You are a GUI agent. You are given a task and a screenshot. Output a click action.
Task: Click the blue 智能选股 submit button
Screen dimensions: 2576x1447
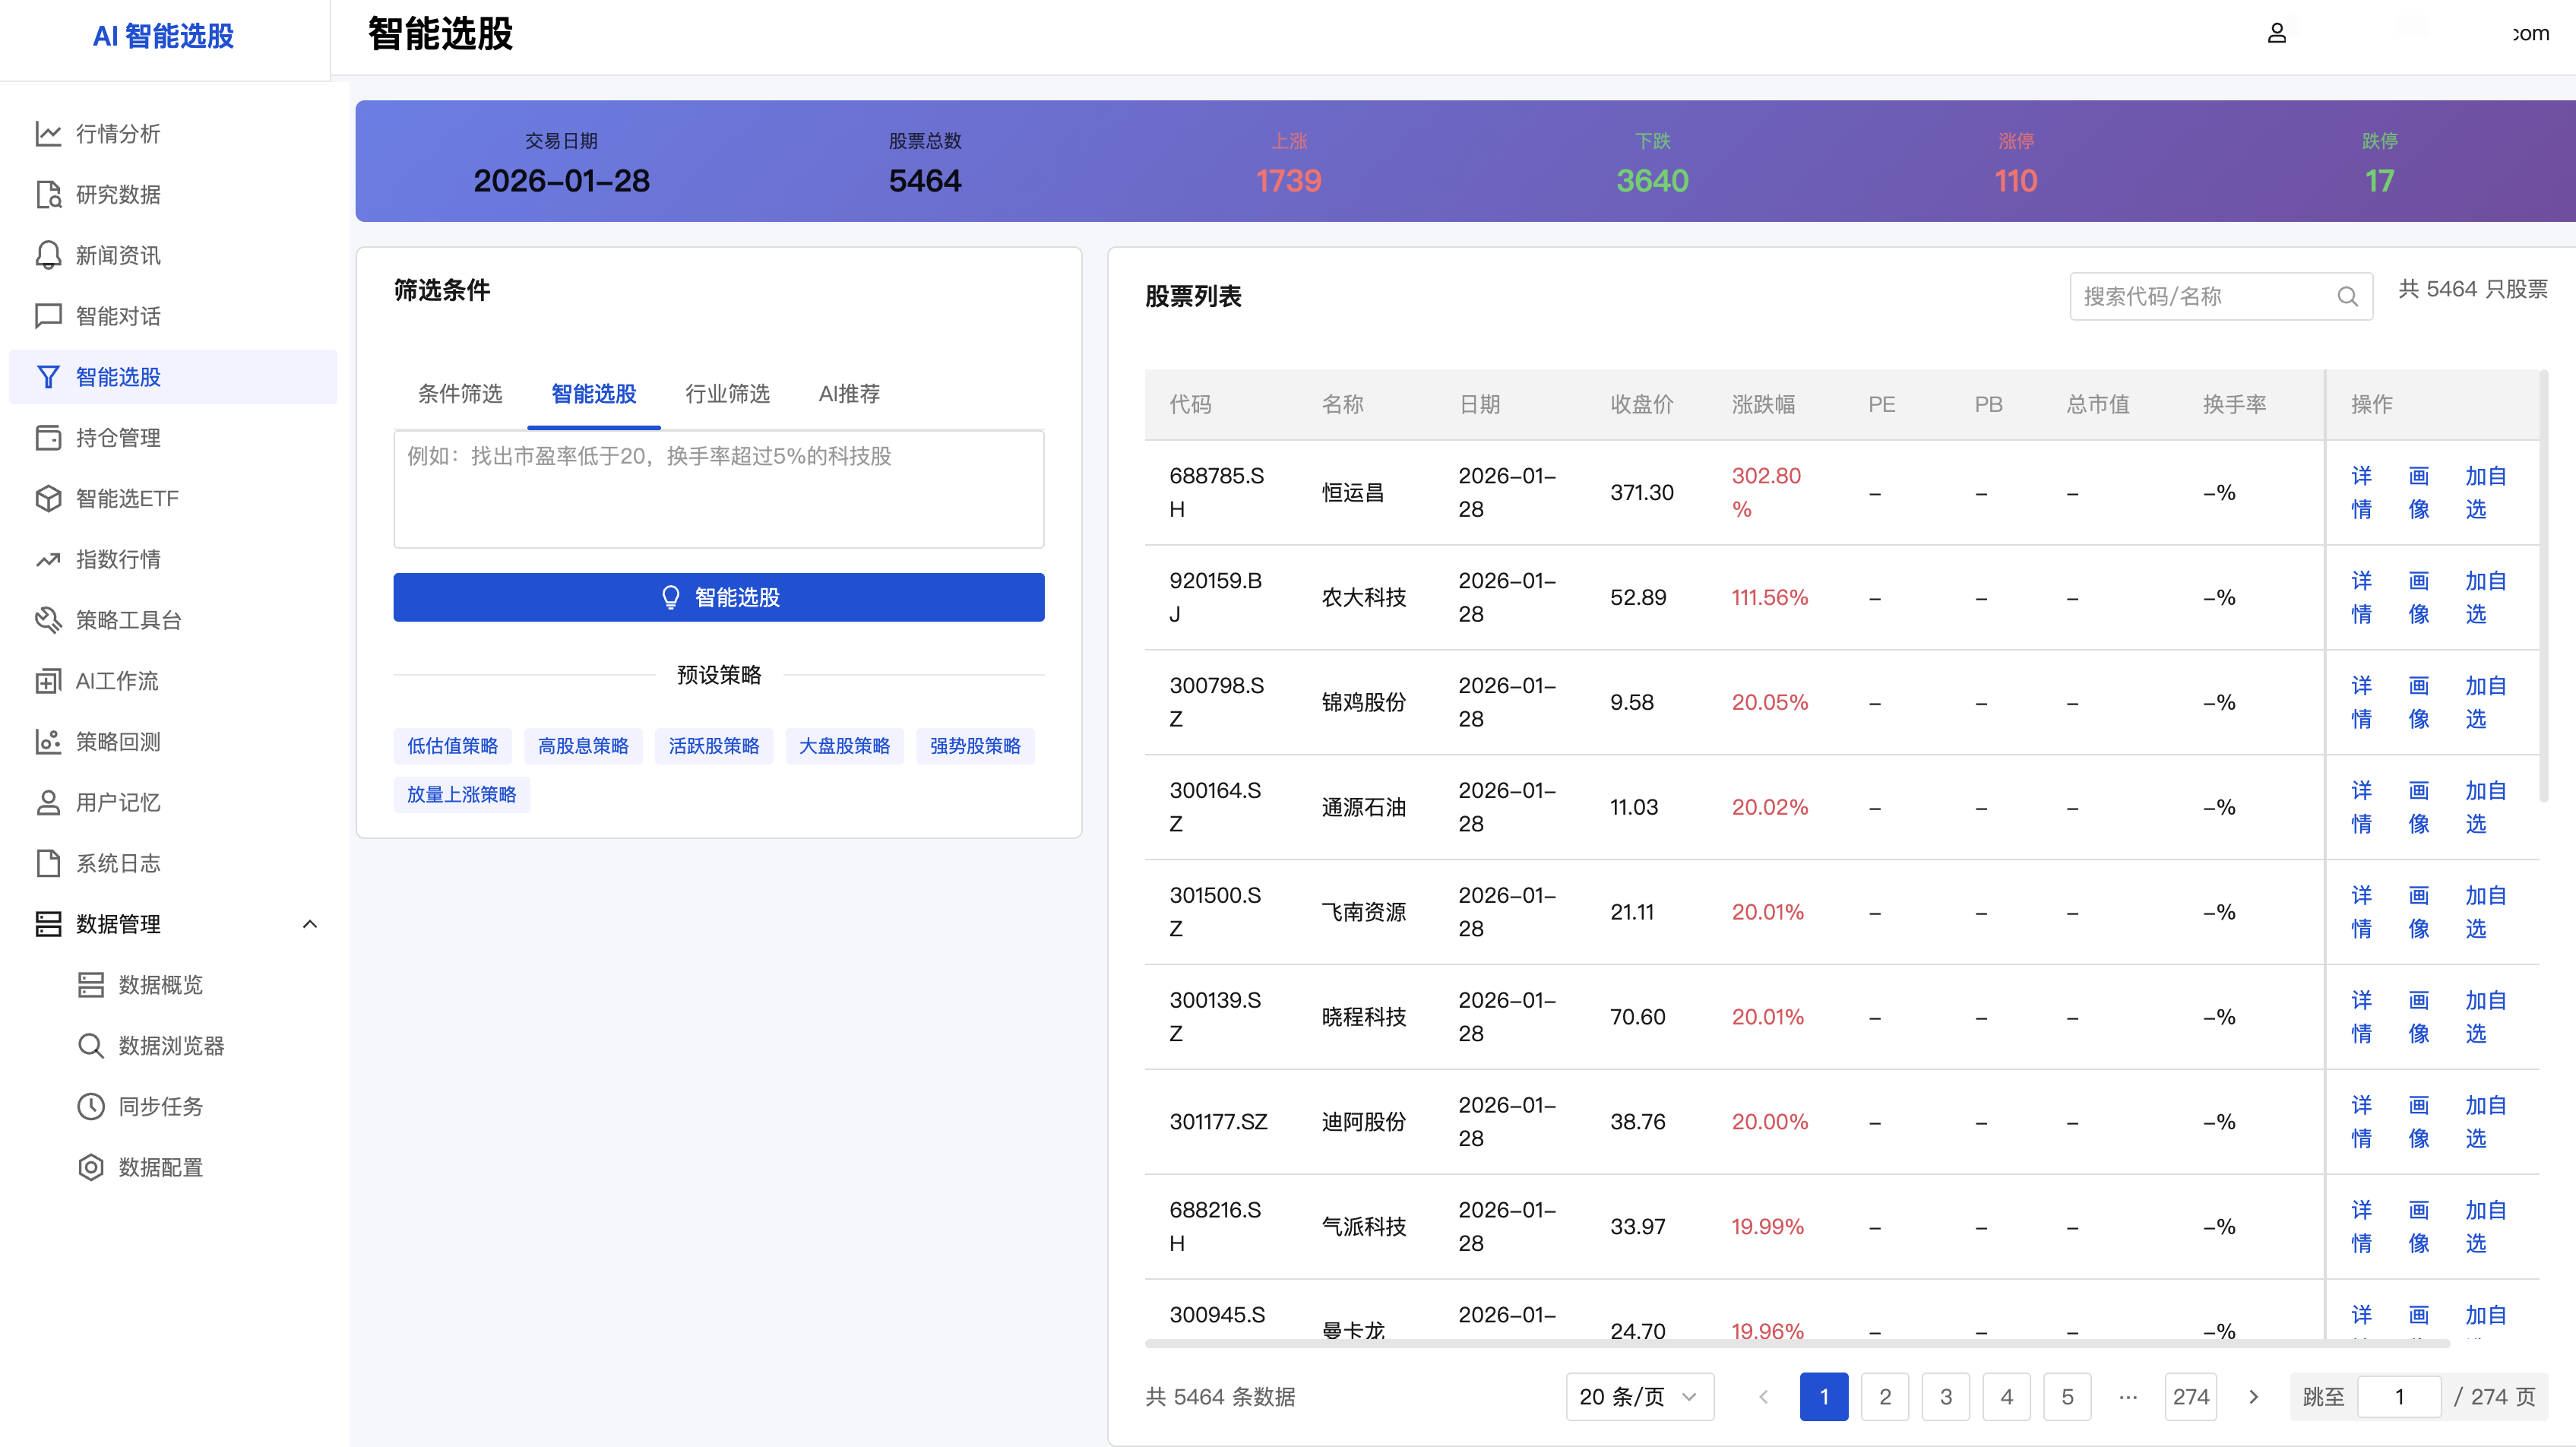click(x=719, y=597)
